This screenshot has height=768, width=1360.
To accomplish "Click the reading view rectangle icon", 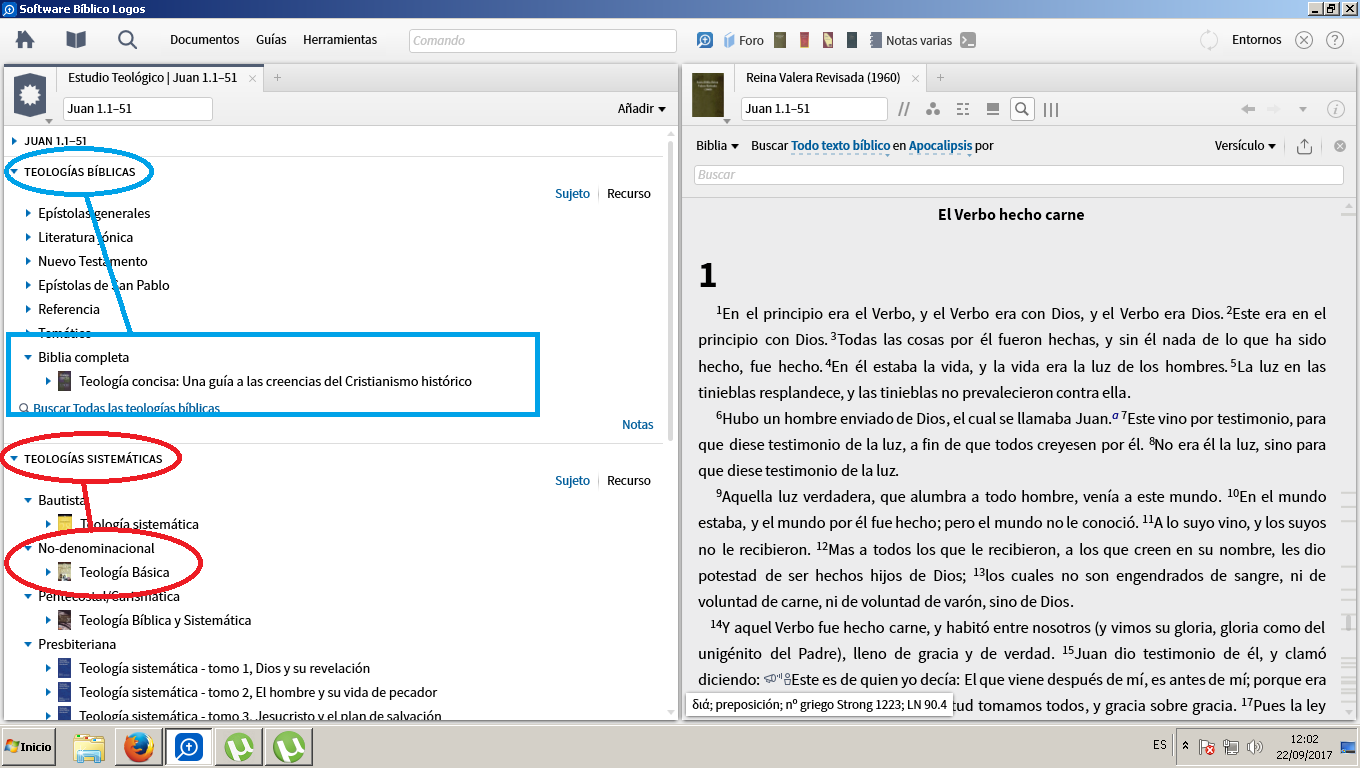I will (x=993, y=109).
